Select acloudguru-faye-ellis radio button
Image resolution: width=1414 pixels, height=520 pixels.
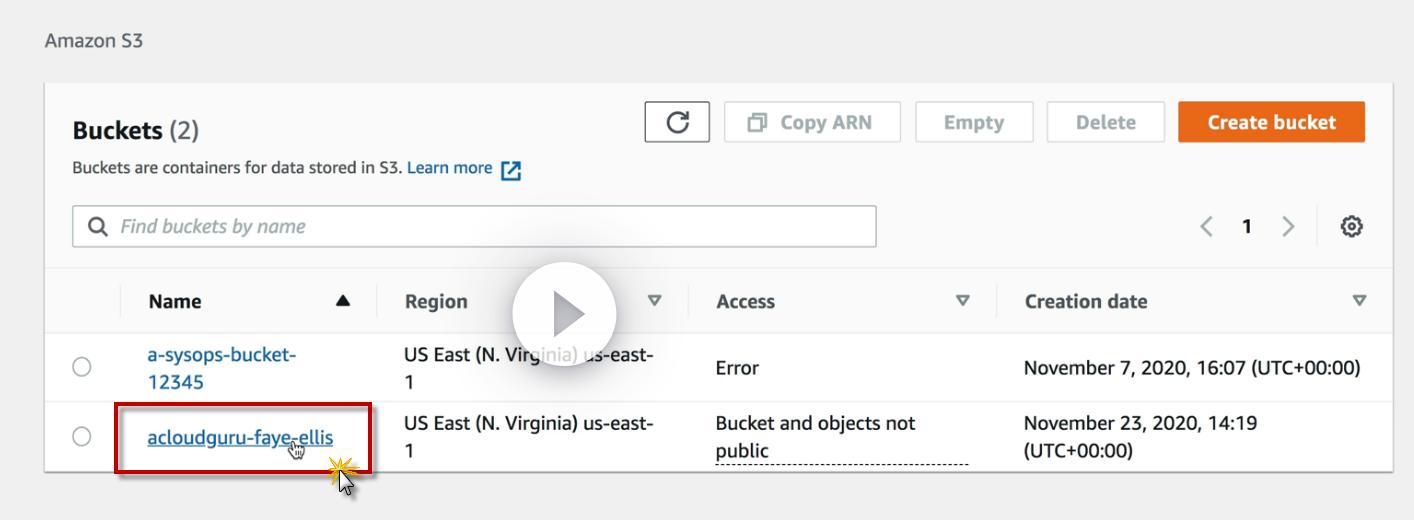[x=82, y=437]
